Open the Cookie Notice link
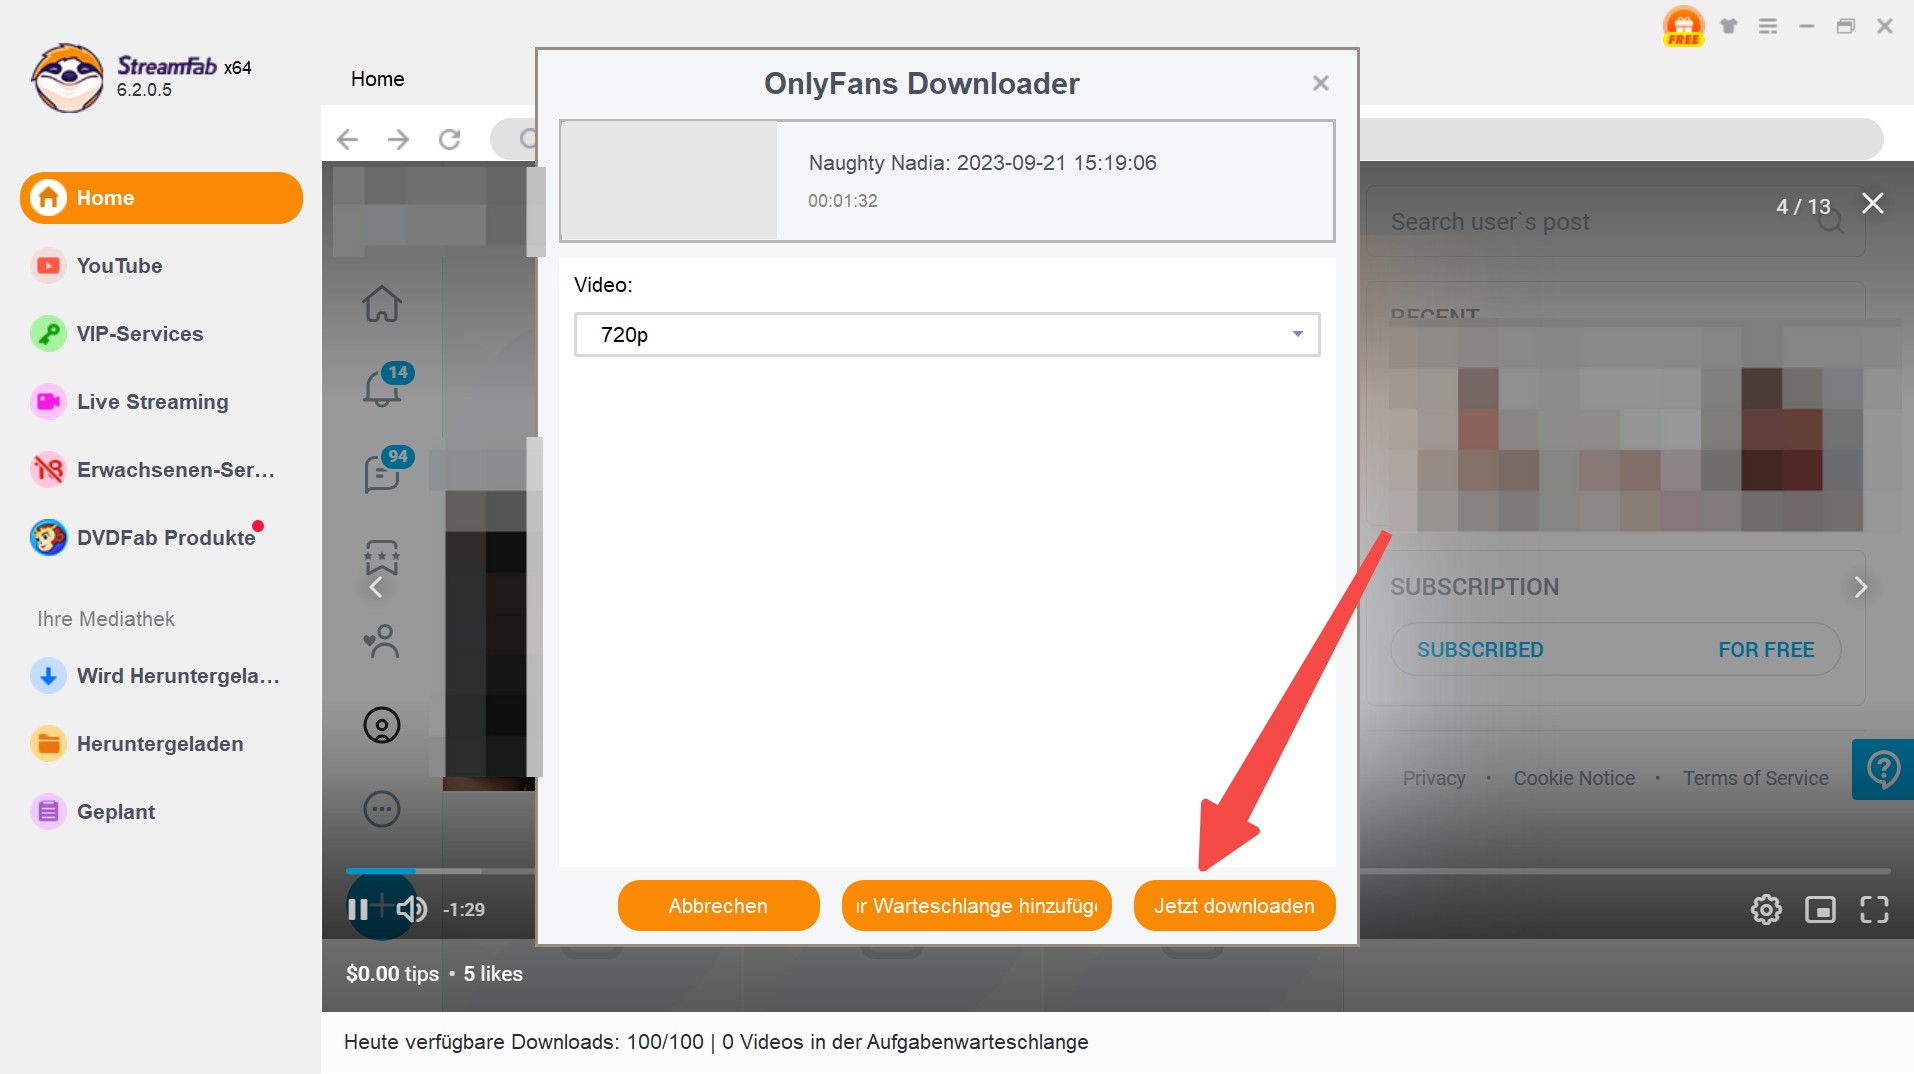Viewport: 1914px width, 1074px height. [1574, 778]
